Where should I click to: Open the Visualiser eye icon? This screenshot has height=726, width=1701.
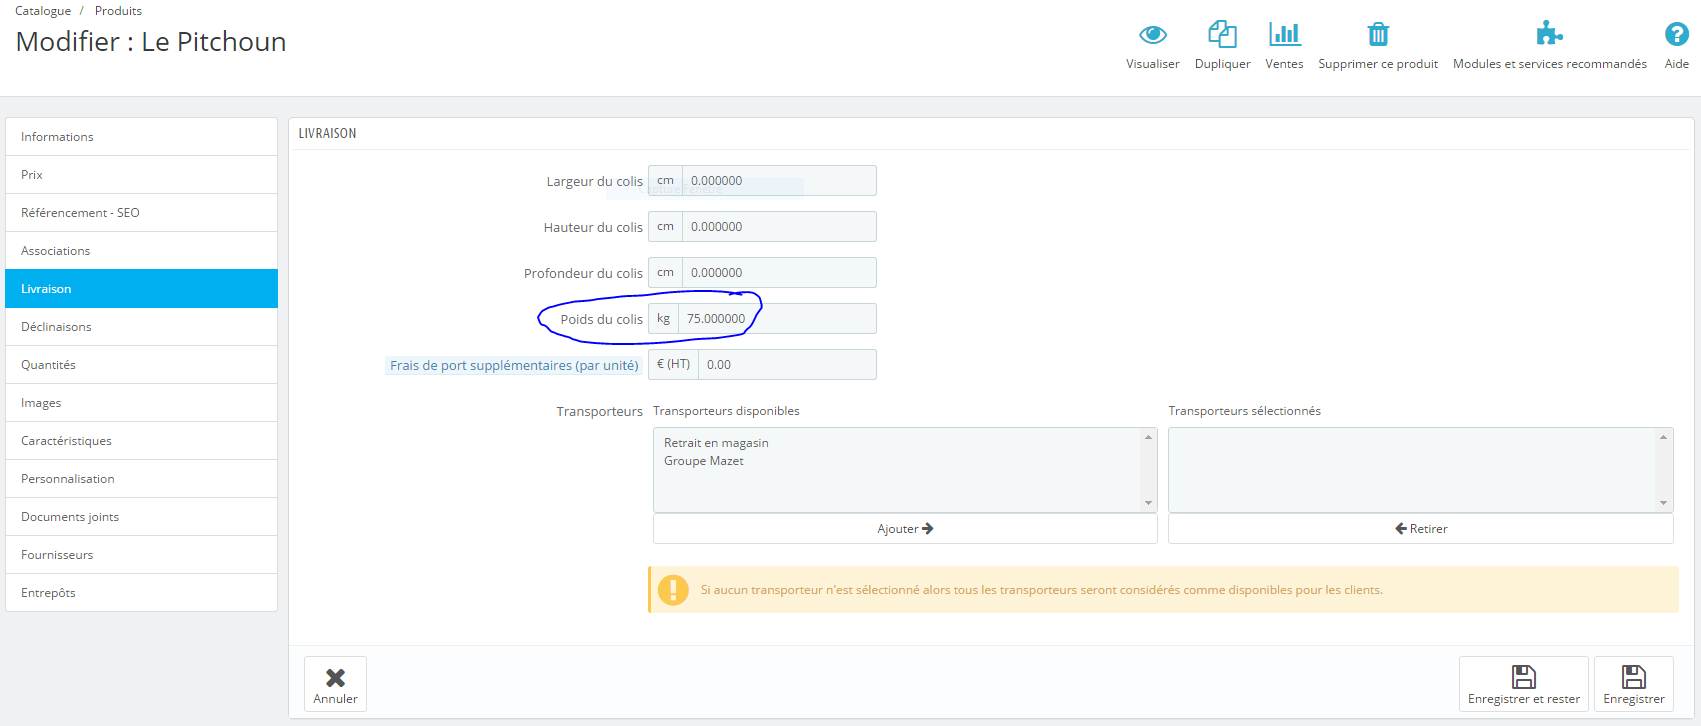click(1153, 35)
